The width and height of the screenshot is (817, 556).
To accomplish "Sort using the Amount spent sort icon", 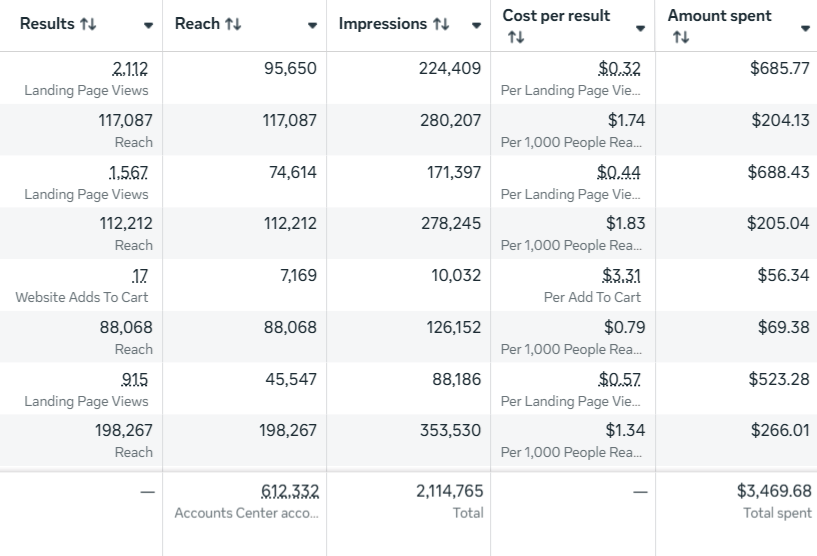I will click(681, 37).
